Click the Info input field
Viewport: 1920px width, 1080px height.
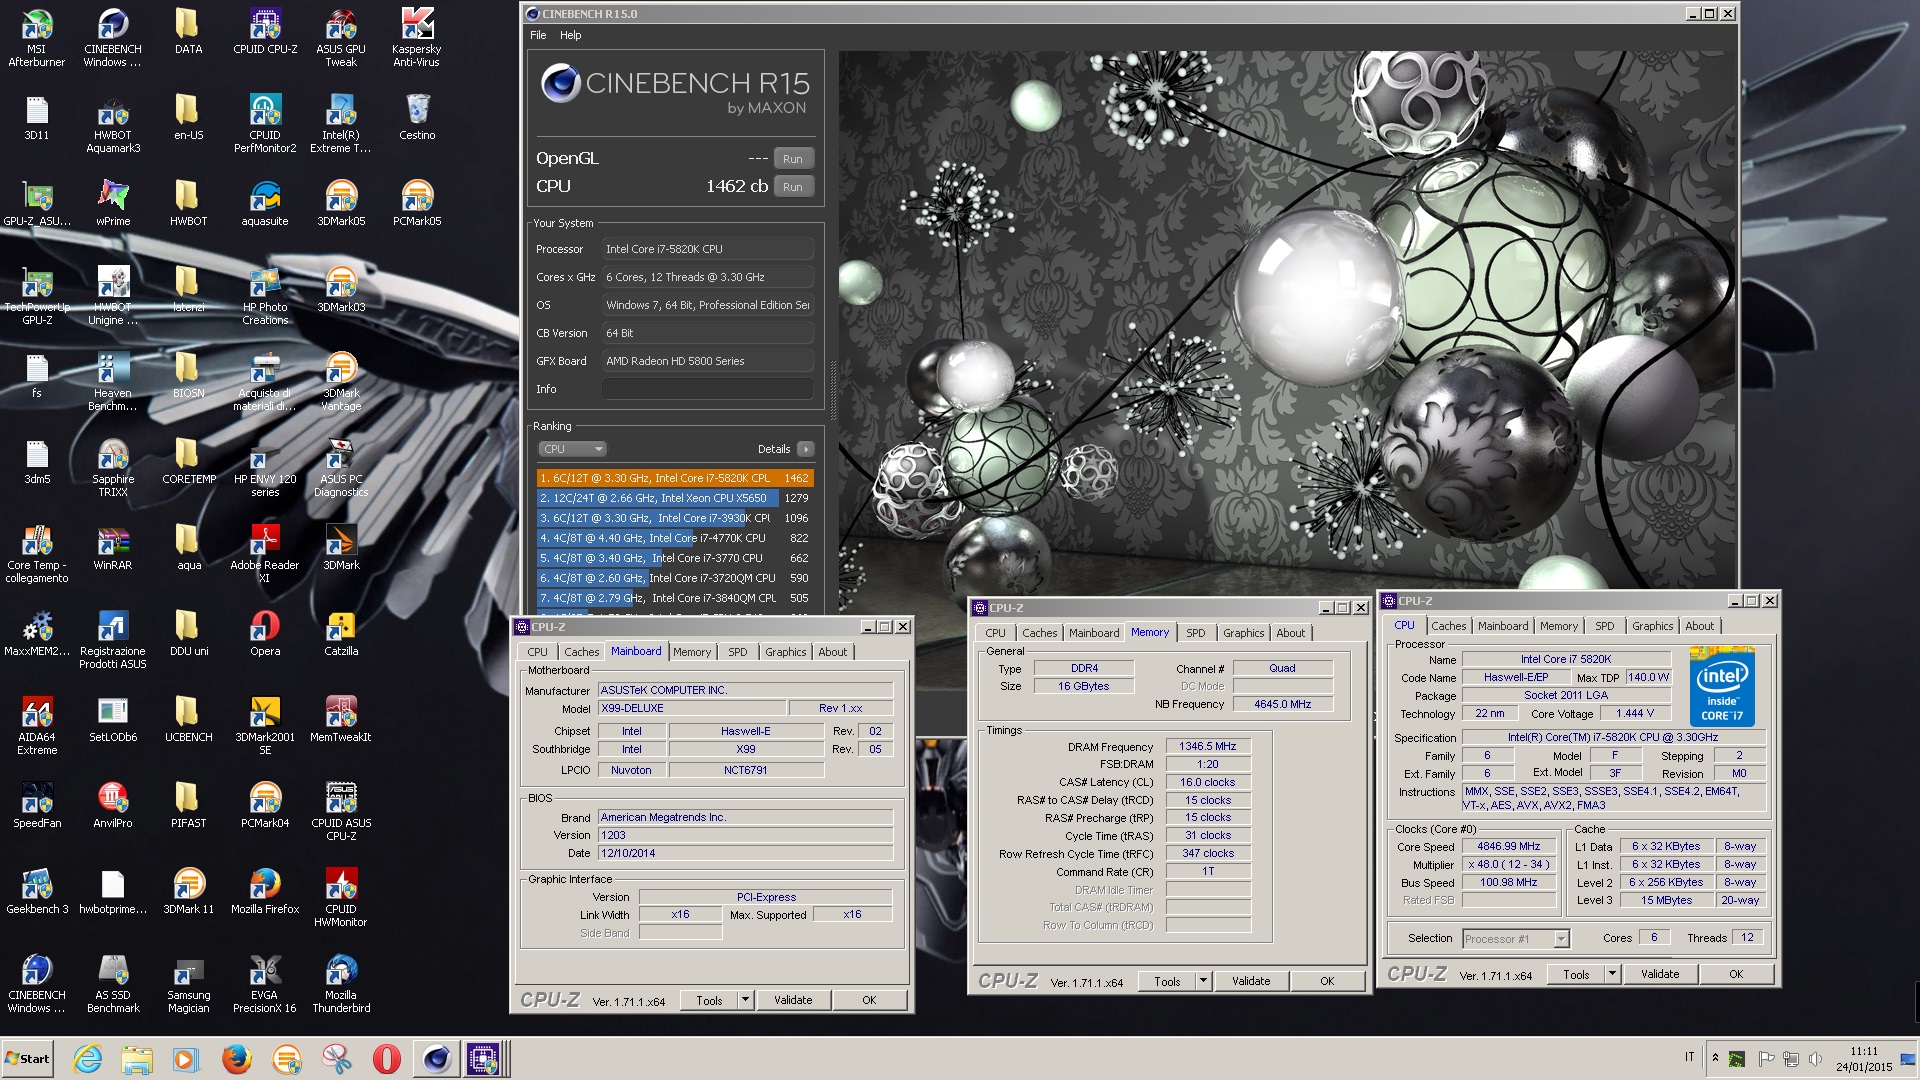click(x=708, y=389)
